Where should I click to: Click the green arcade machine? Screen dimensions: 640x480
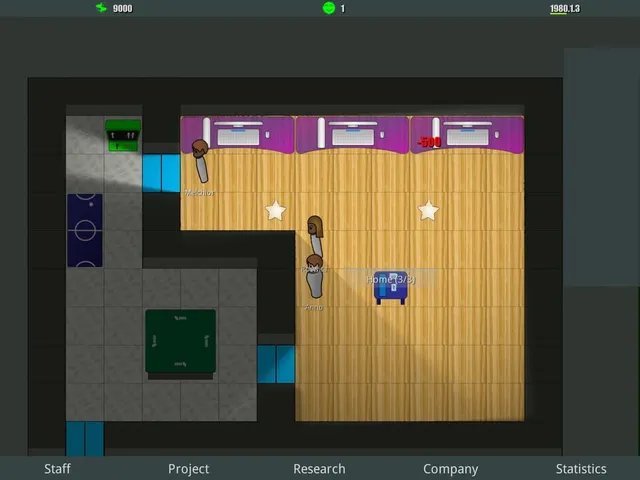click(123, 135)
